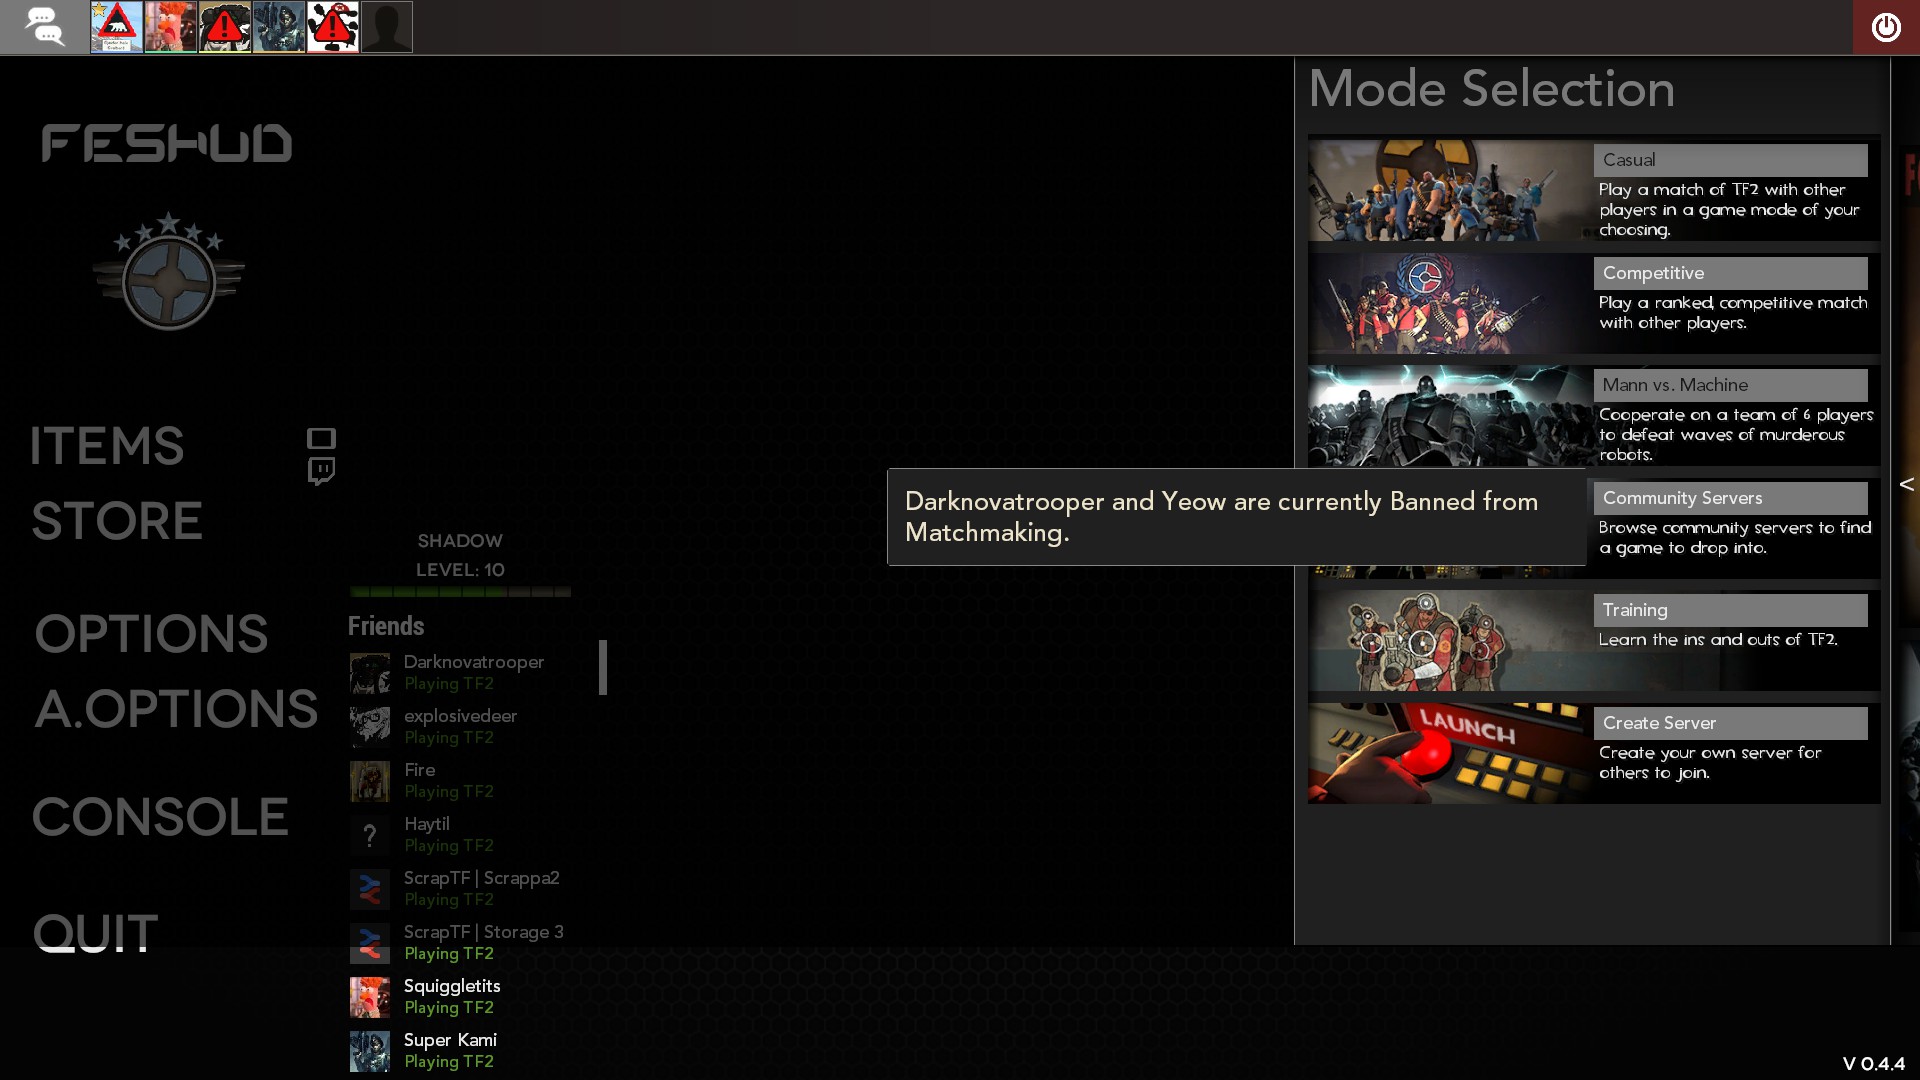Click the Training mode thumbnail image
Image resolution: width=1920 pixels, height=1080 pixels.
(x=1450, y=640)
